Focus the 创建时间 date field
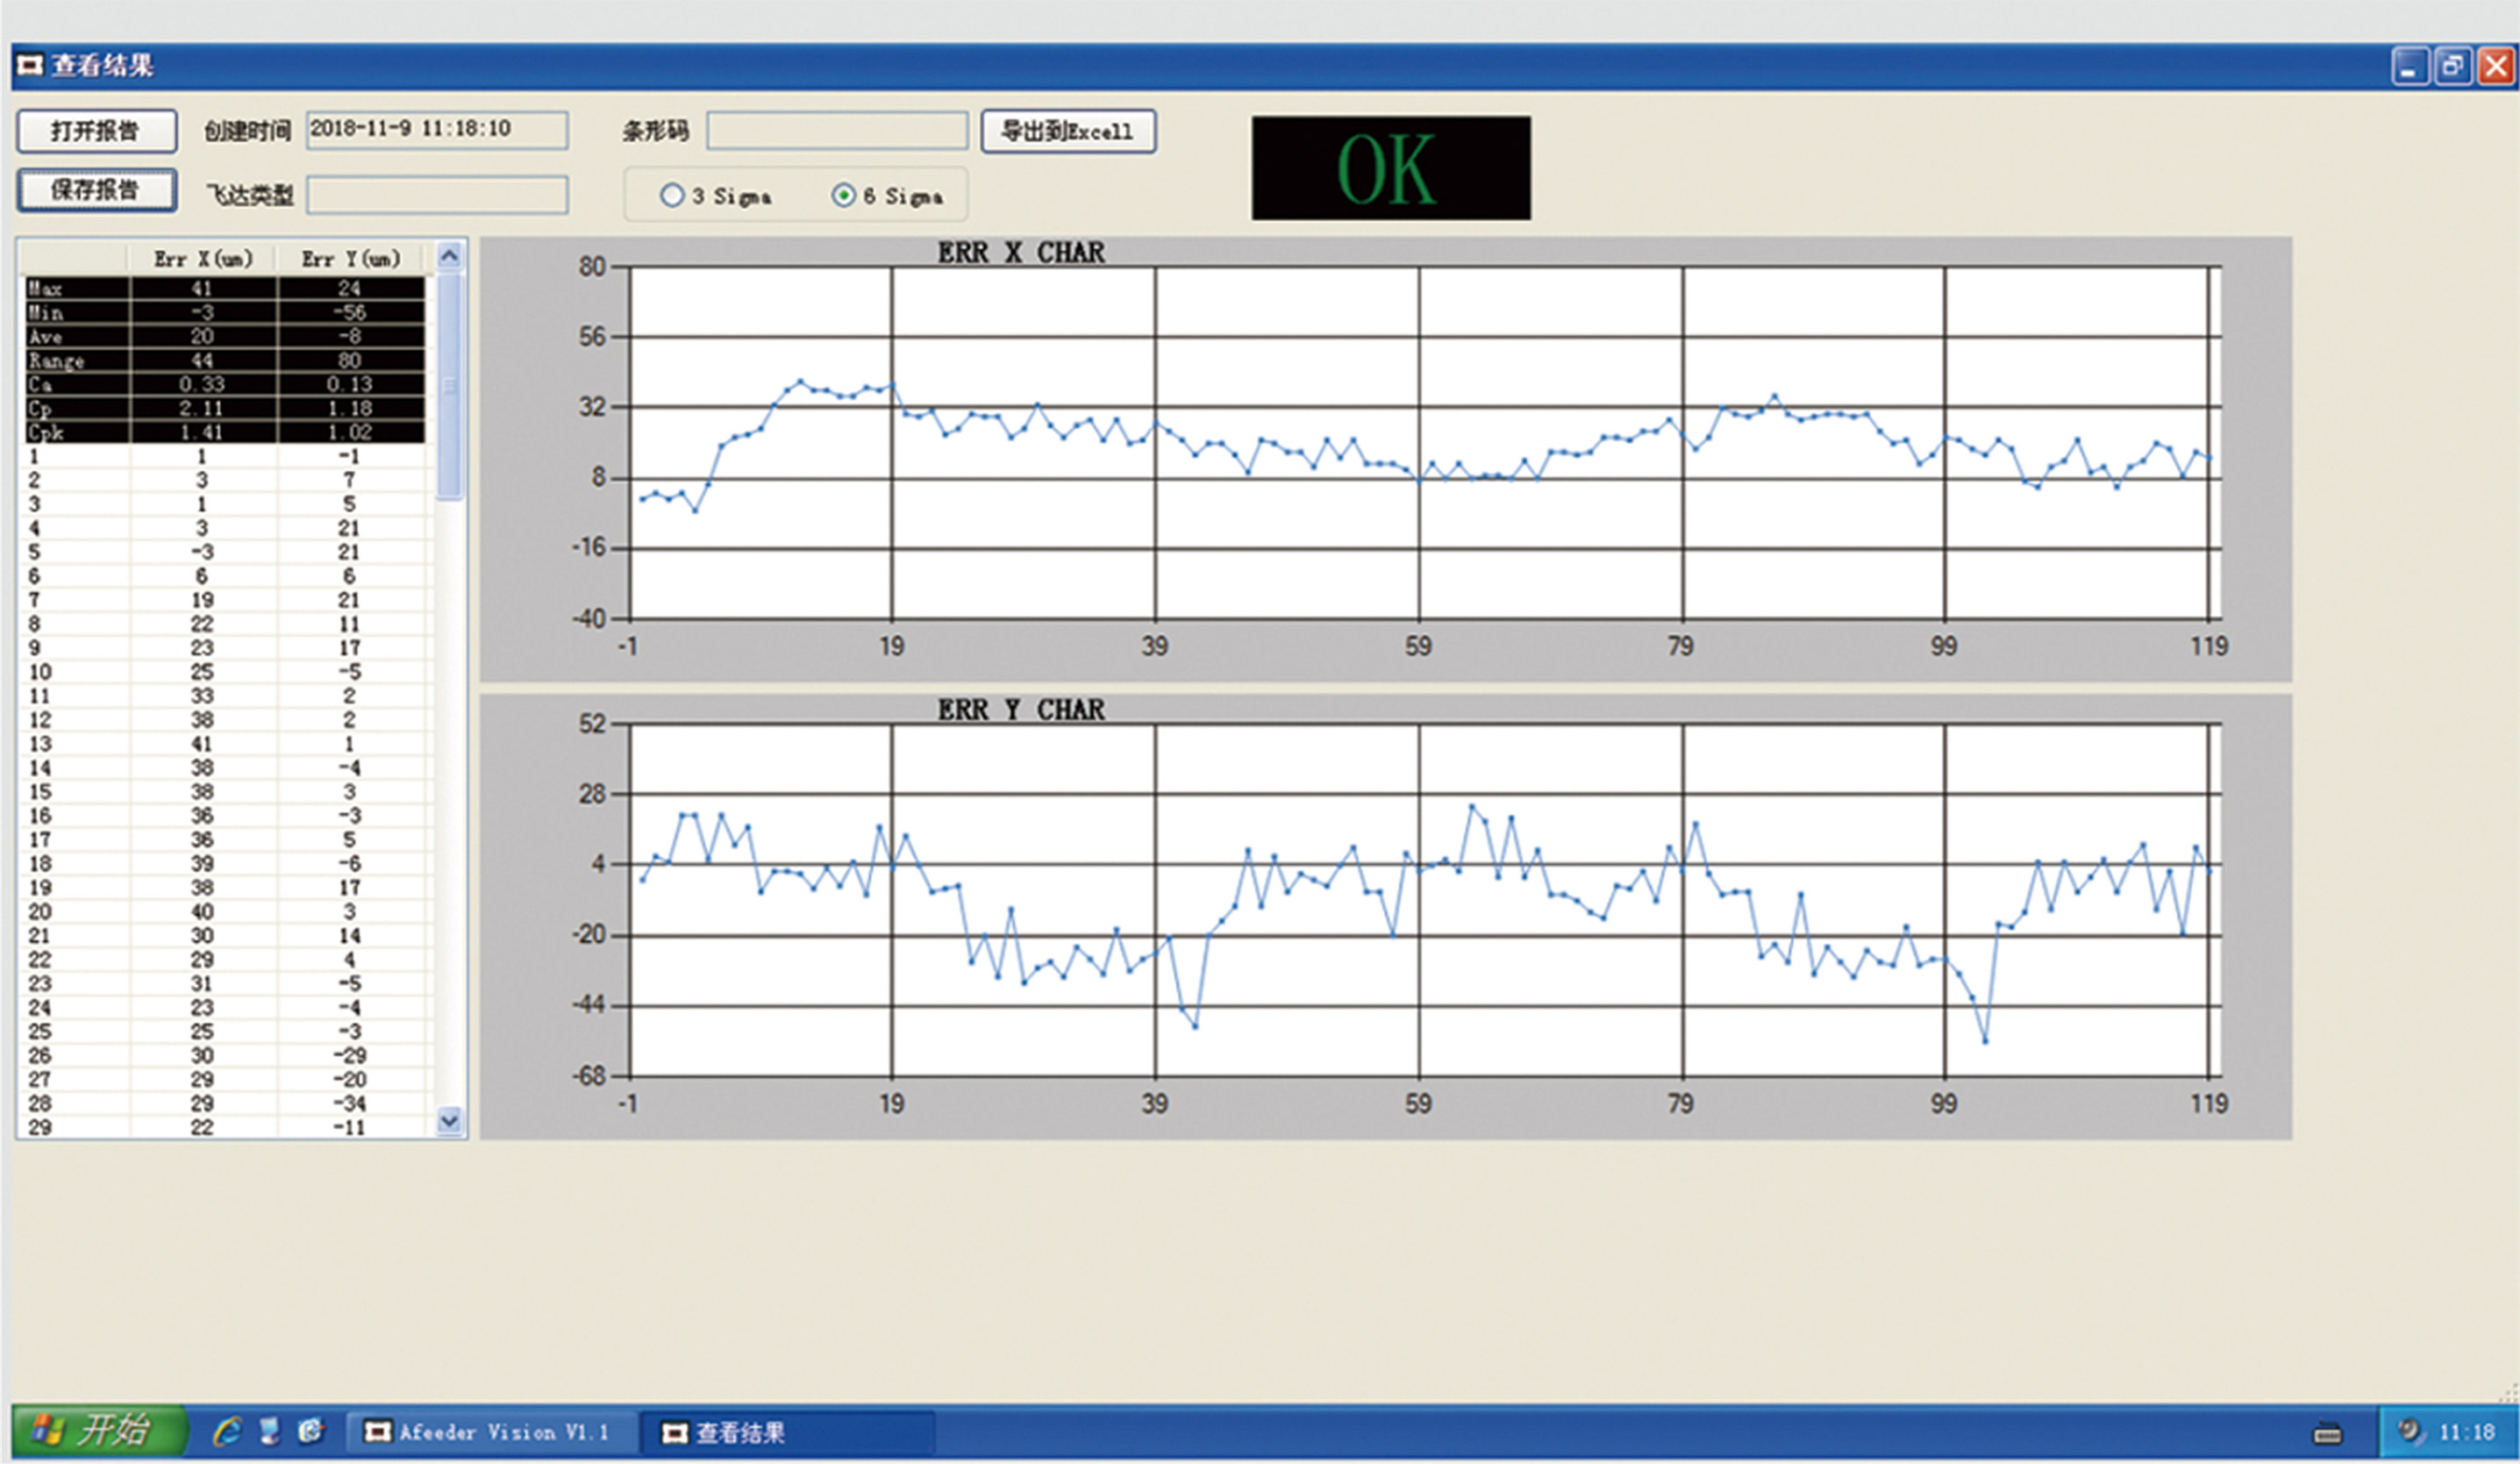 [x=437, y=130]
